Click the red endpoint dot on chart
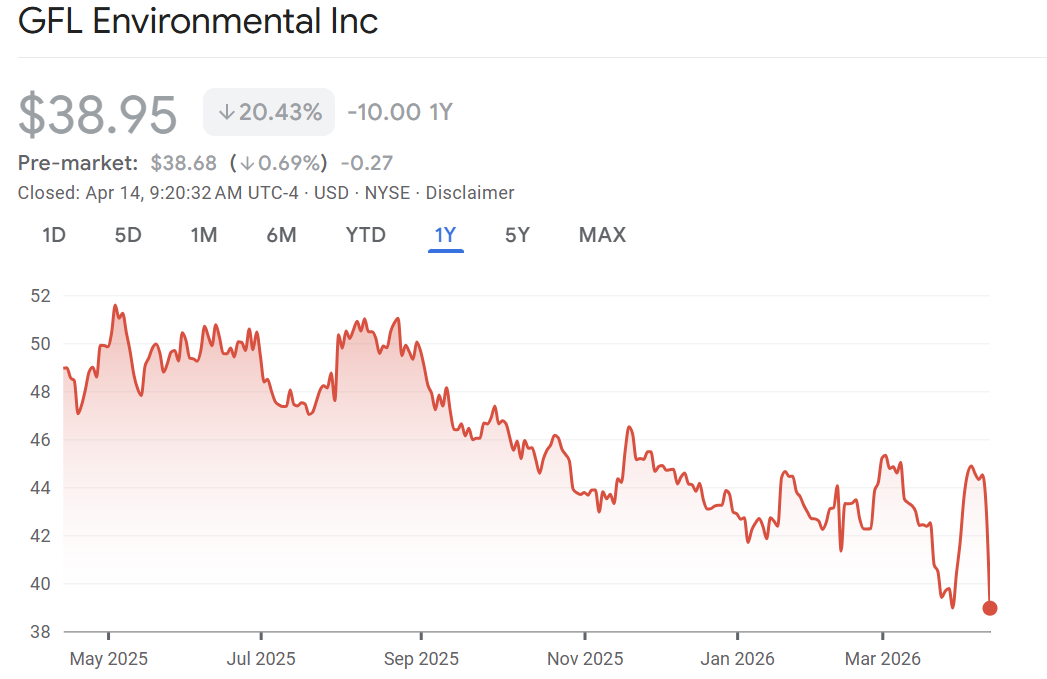Screen dimensions: 1047x679 coord(989,608)
